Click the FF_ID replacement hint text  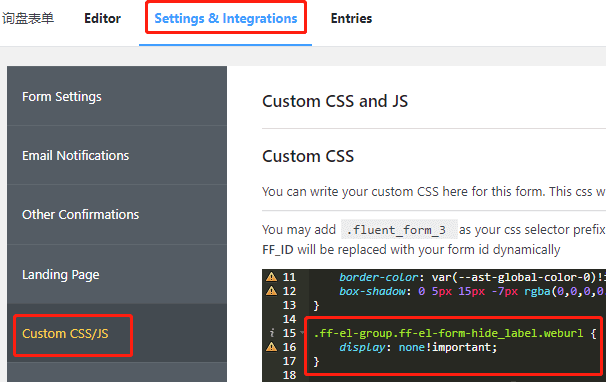[x=411, y=250]
